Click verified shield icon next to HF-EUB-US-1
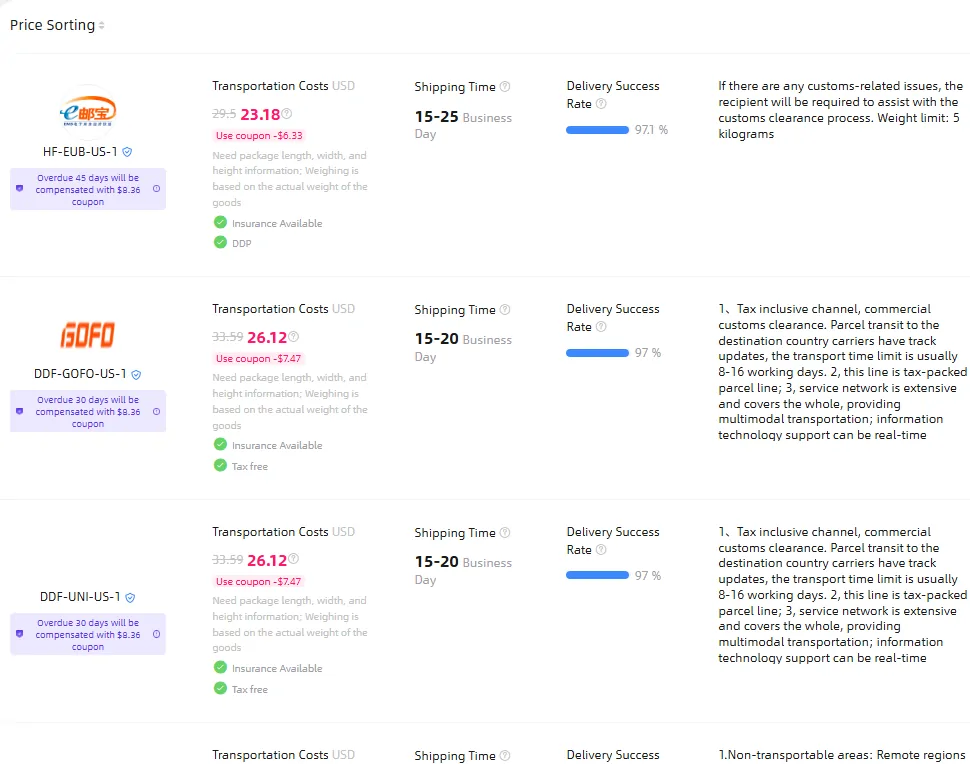This screenshot has width=970, height=764. click(x=127, y=152)
